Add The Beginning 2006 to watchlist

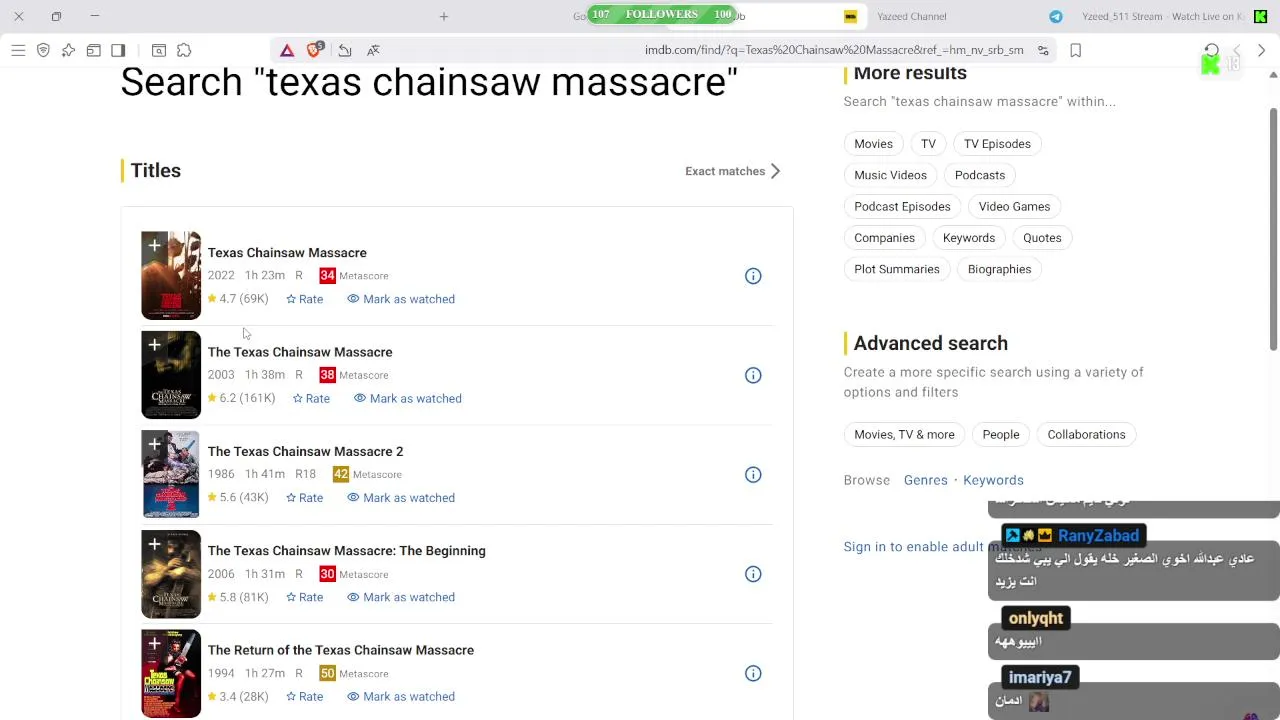point(154,543)
